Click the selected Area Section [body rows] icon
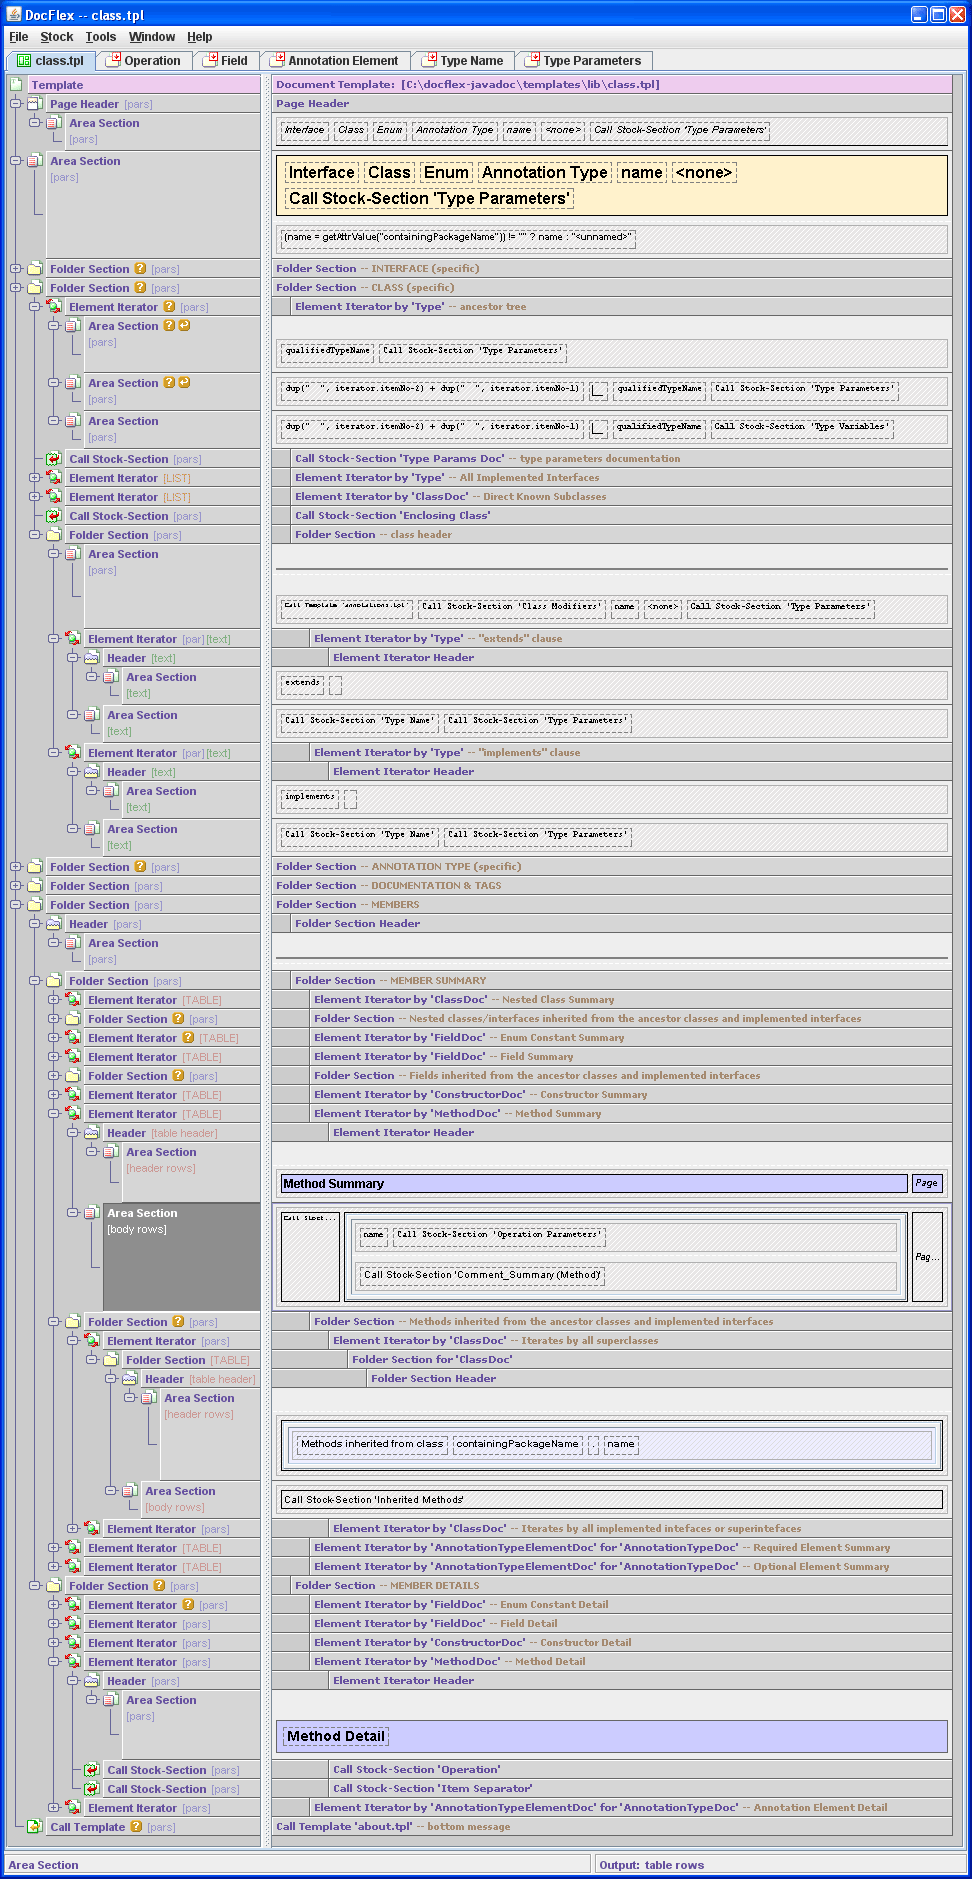Viewport: 972px width, 1879px height. (92, 1213)
